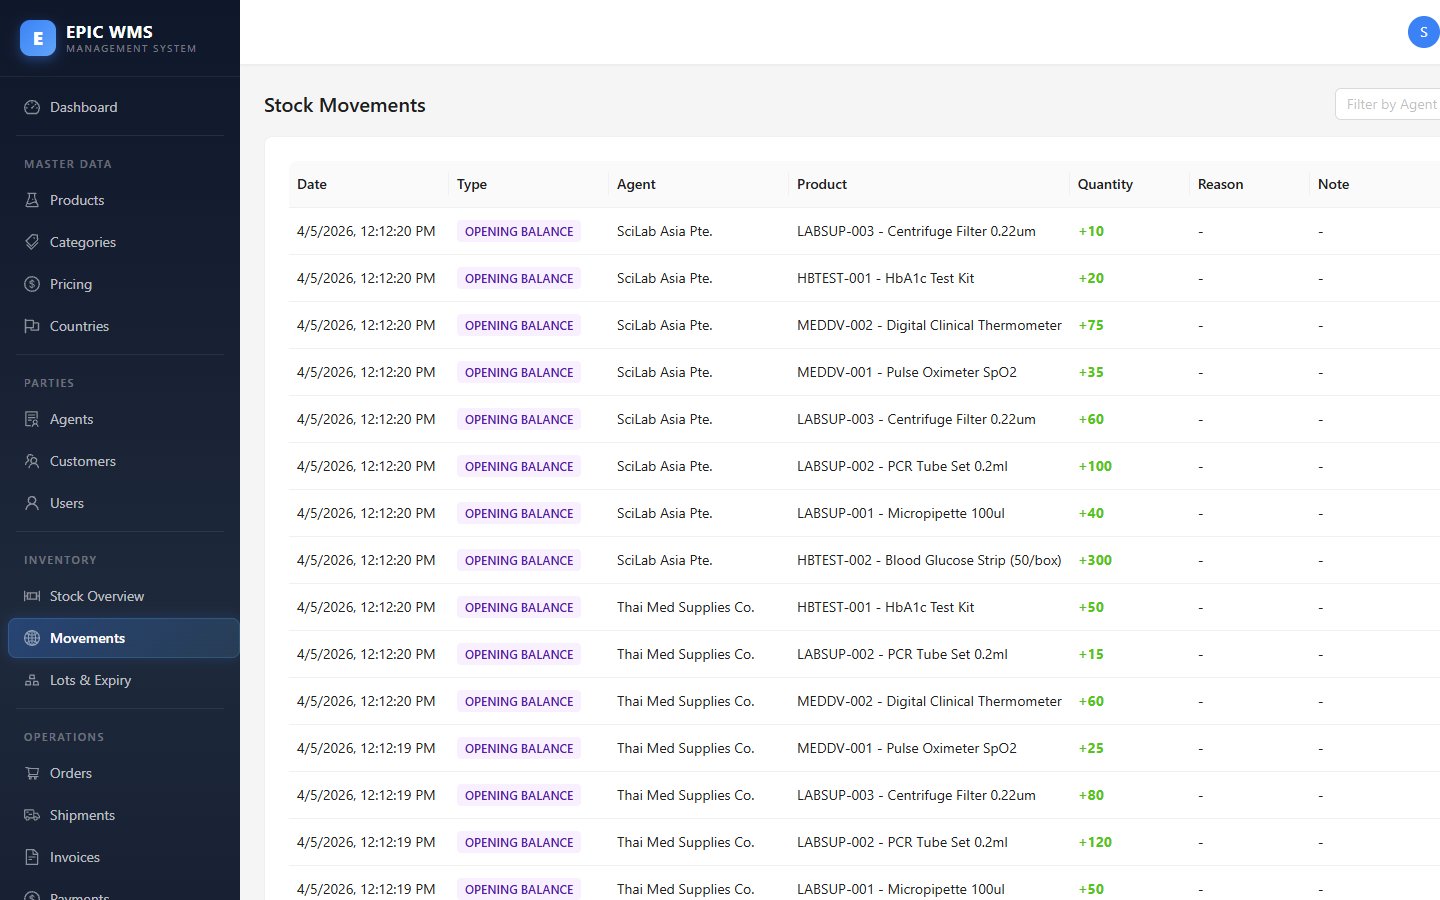Go to Dashboard page
This screenshot has height=900, width=1440.
[124, 107]
